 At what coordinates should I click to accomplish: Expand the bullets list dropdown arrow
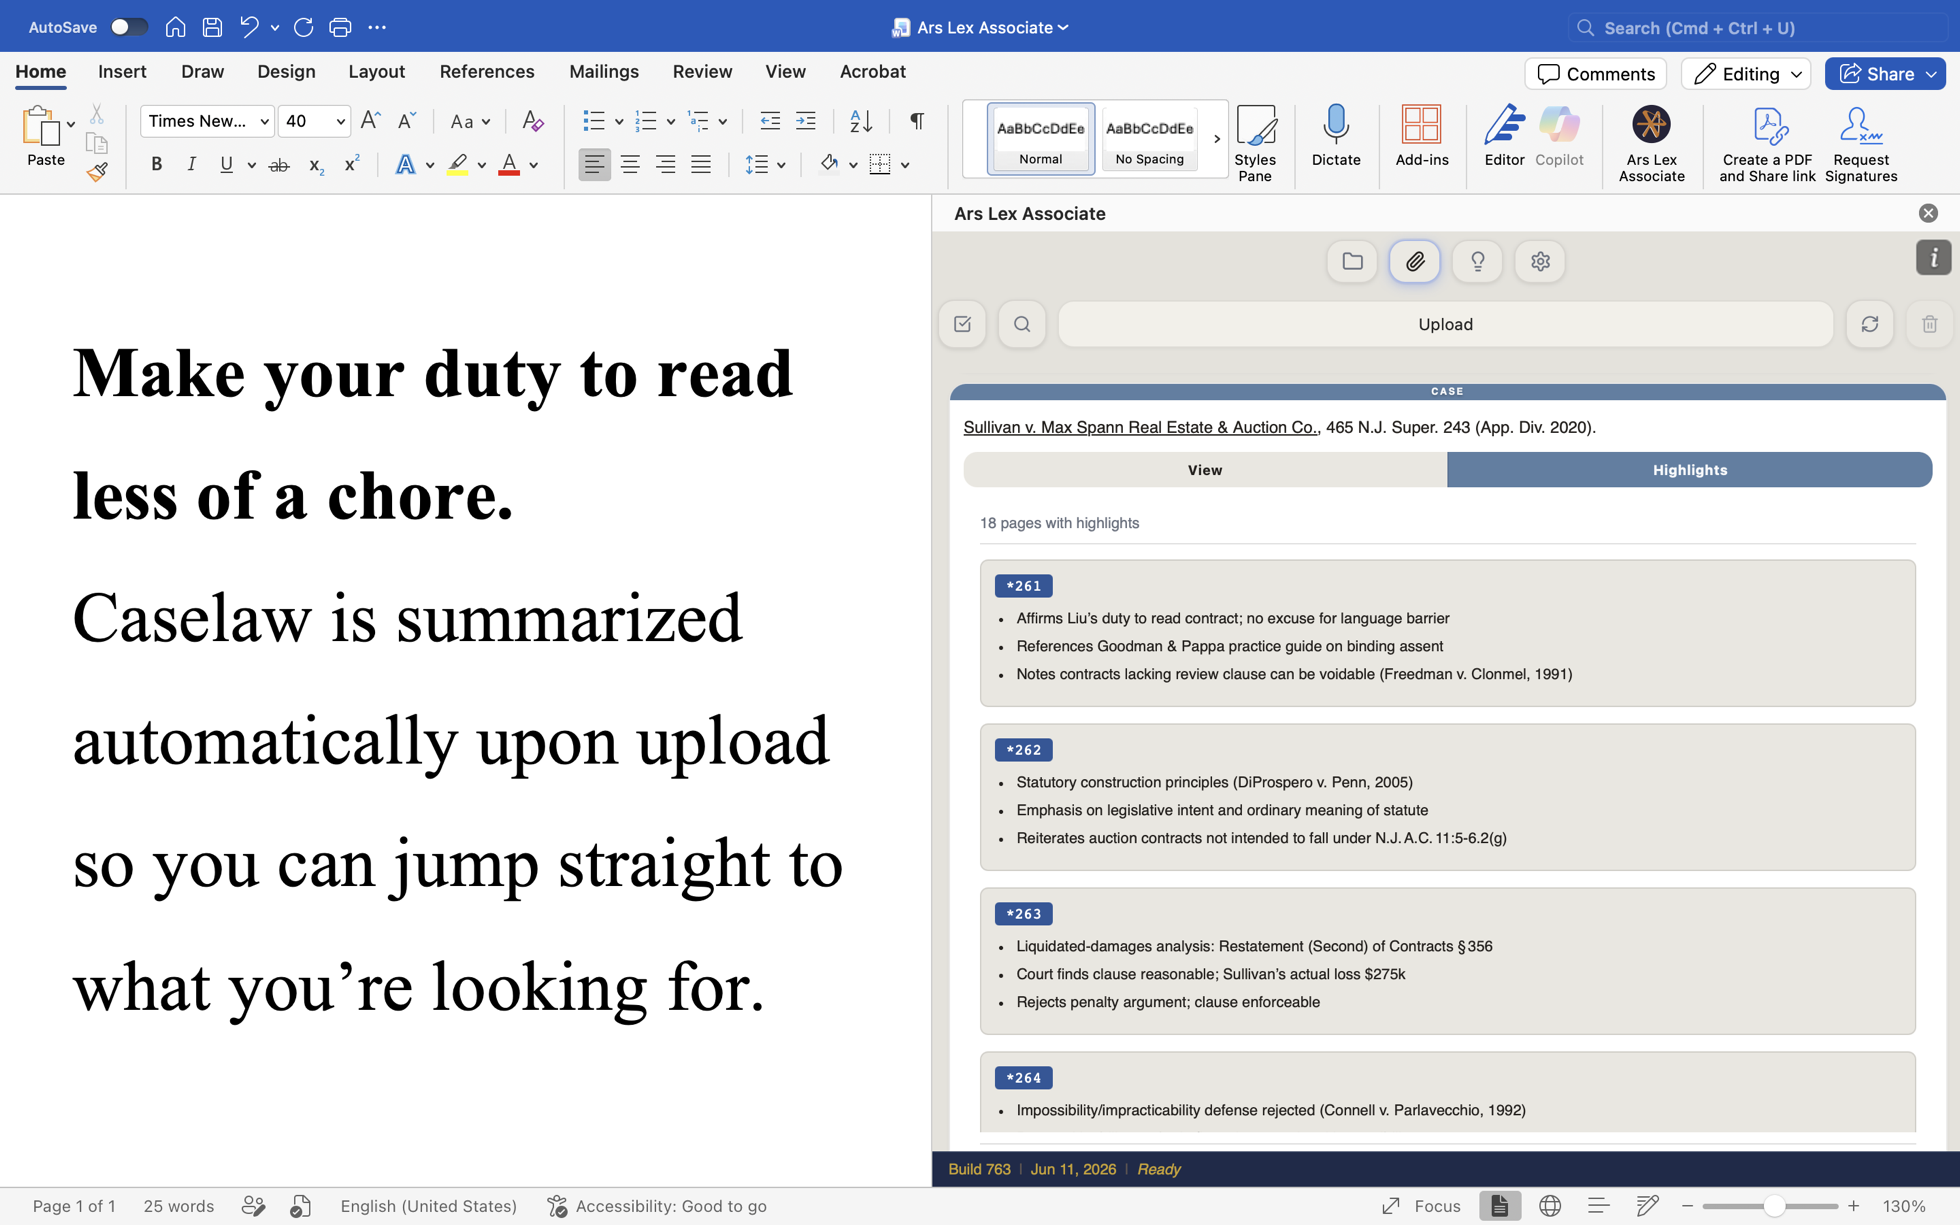tap(619, 122)
